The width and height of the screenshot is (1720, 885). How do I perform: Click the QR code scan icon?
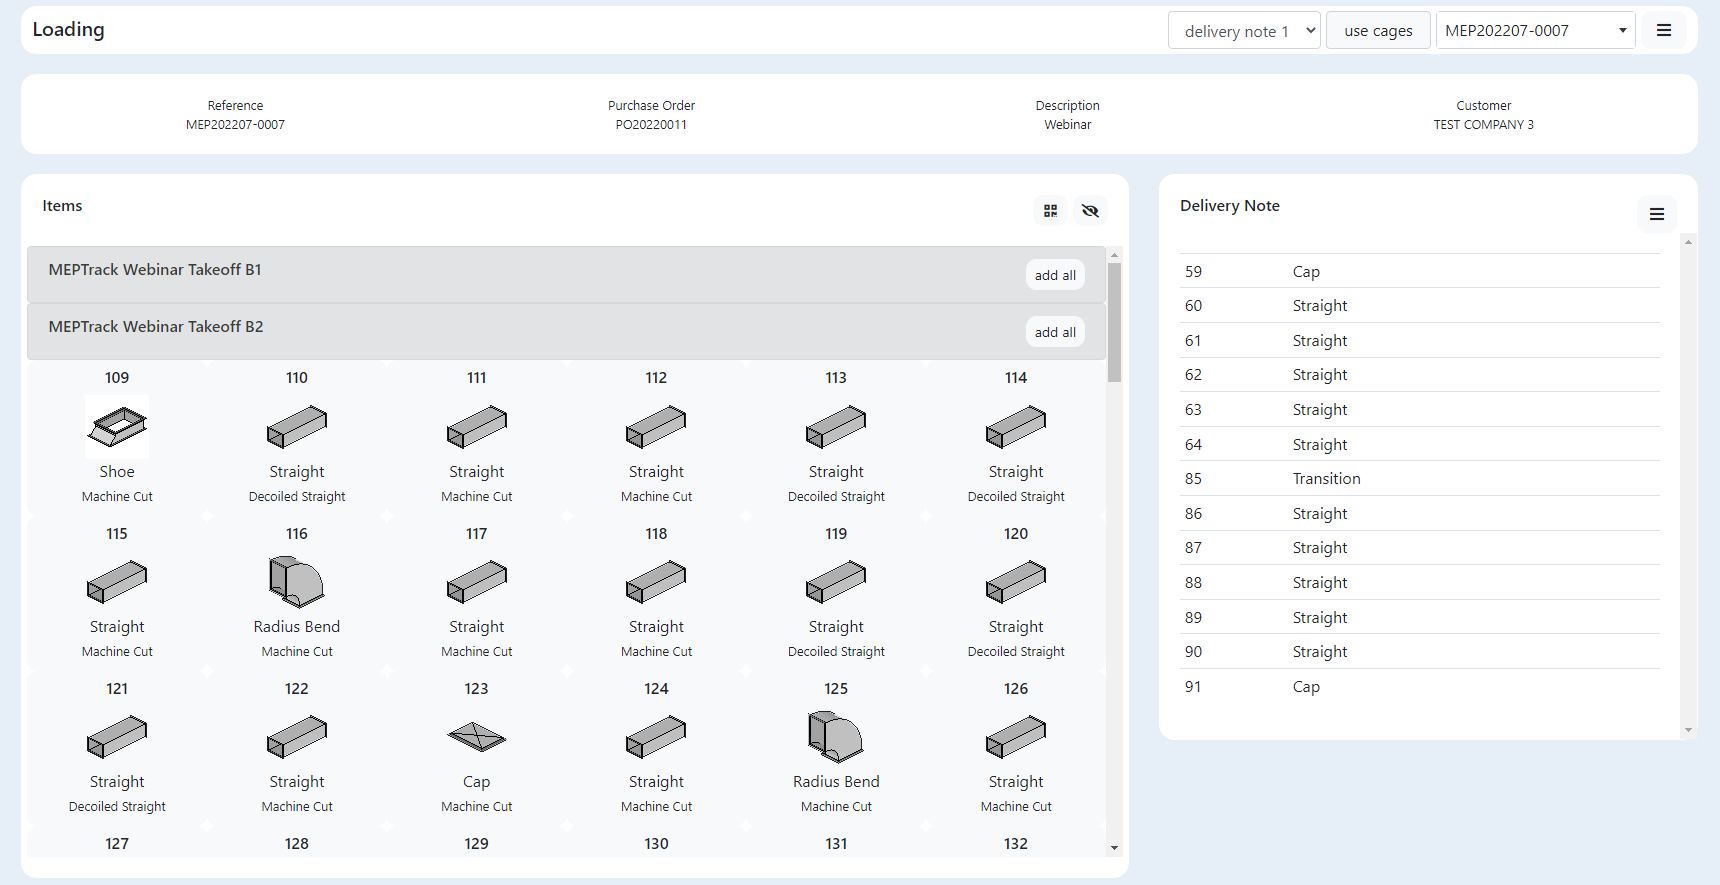pyautogui.click(x=1050, y=211)
